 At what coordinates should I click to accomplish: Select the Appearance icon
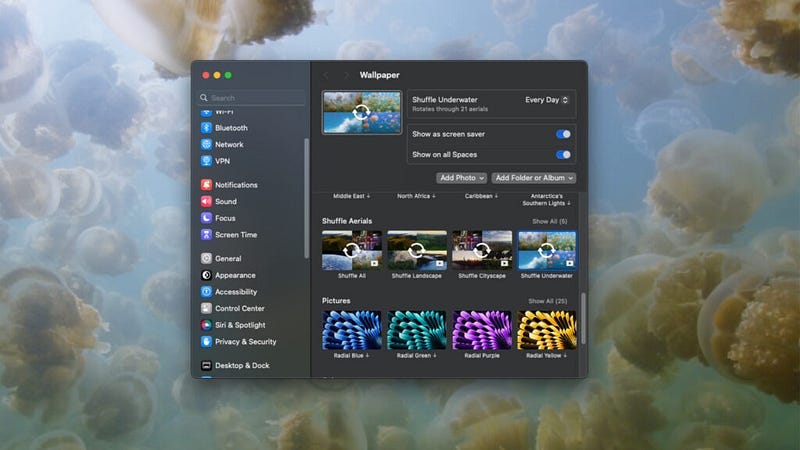point(206,275)
